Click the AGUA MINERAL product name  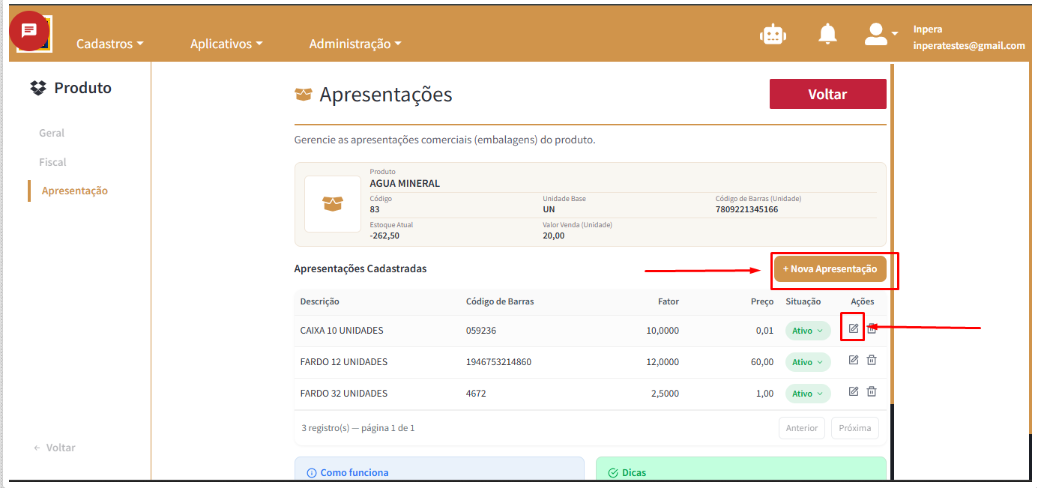coord(405,184)
